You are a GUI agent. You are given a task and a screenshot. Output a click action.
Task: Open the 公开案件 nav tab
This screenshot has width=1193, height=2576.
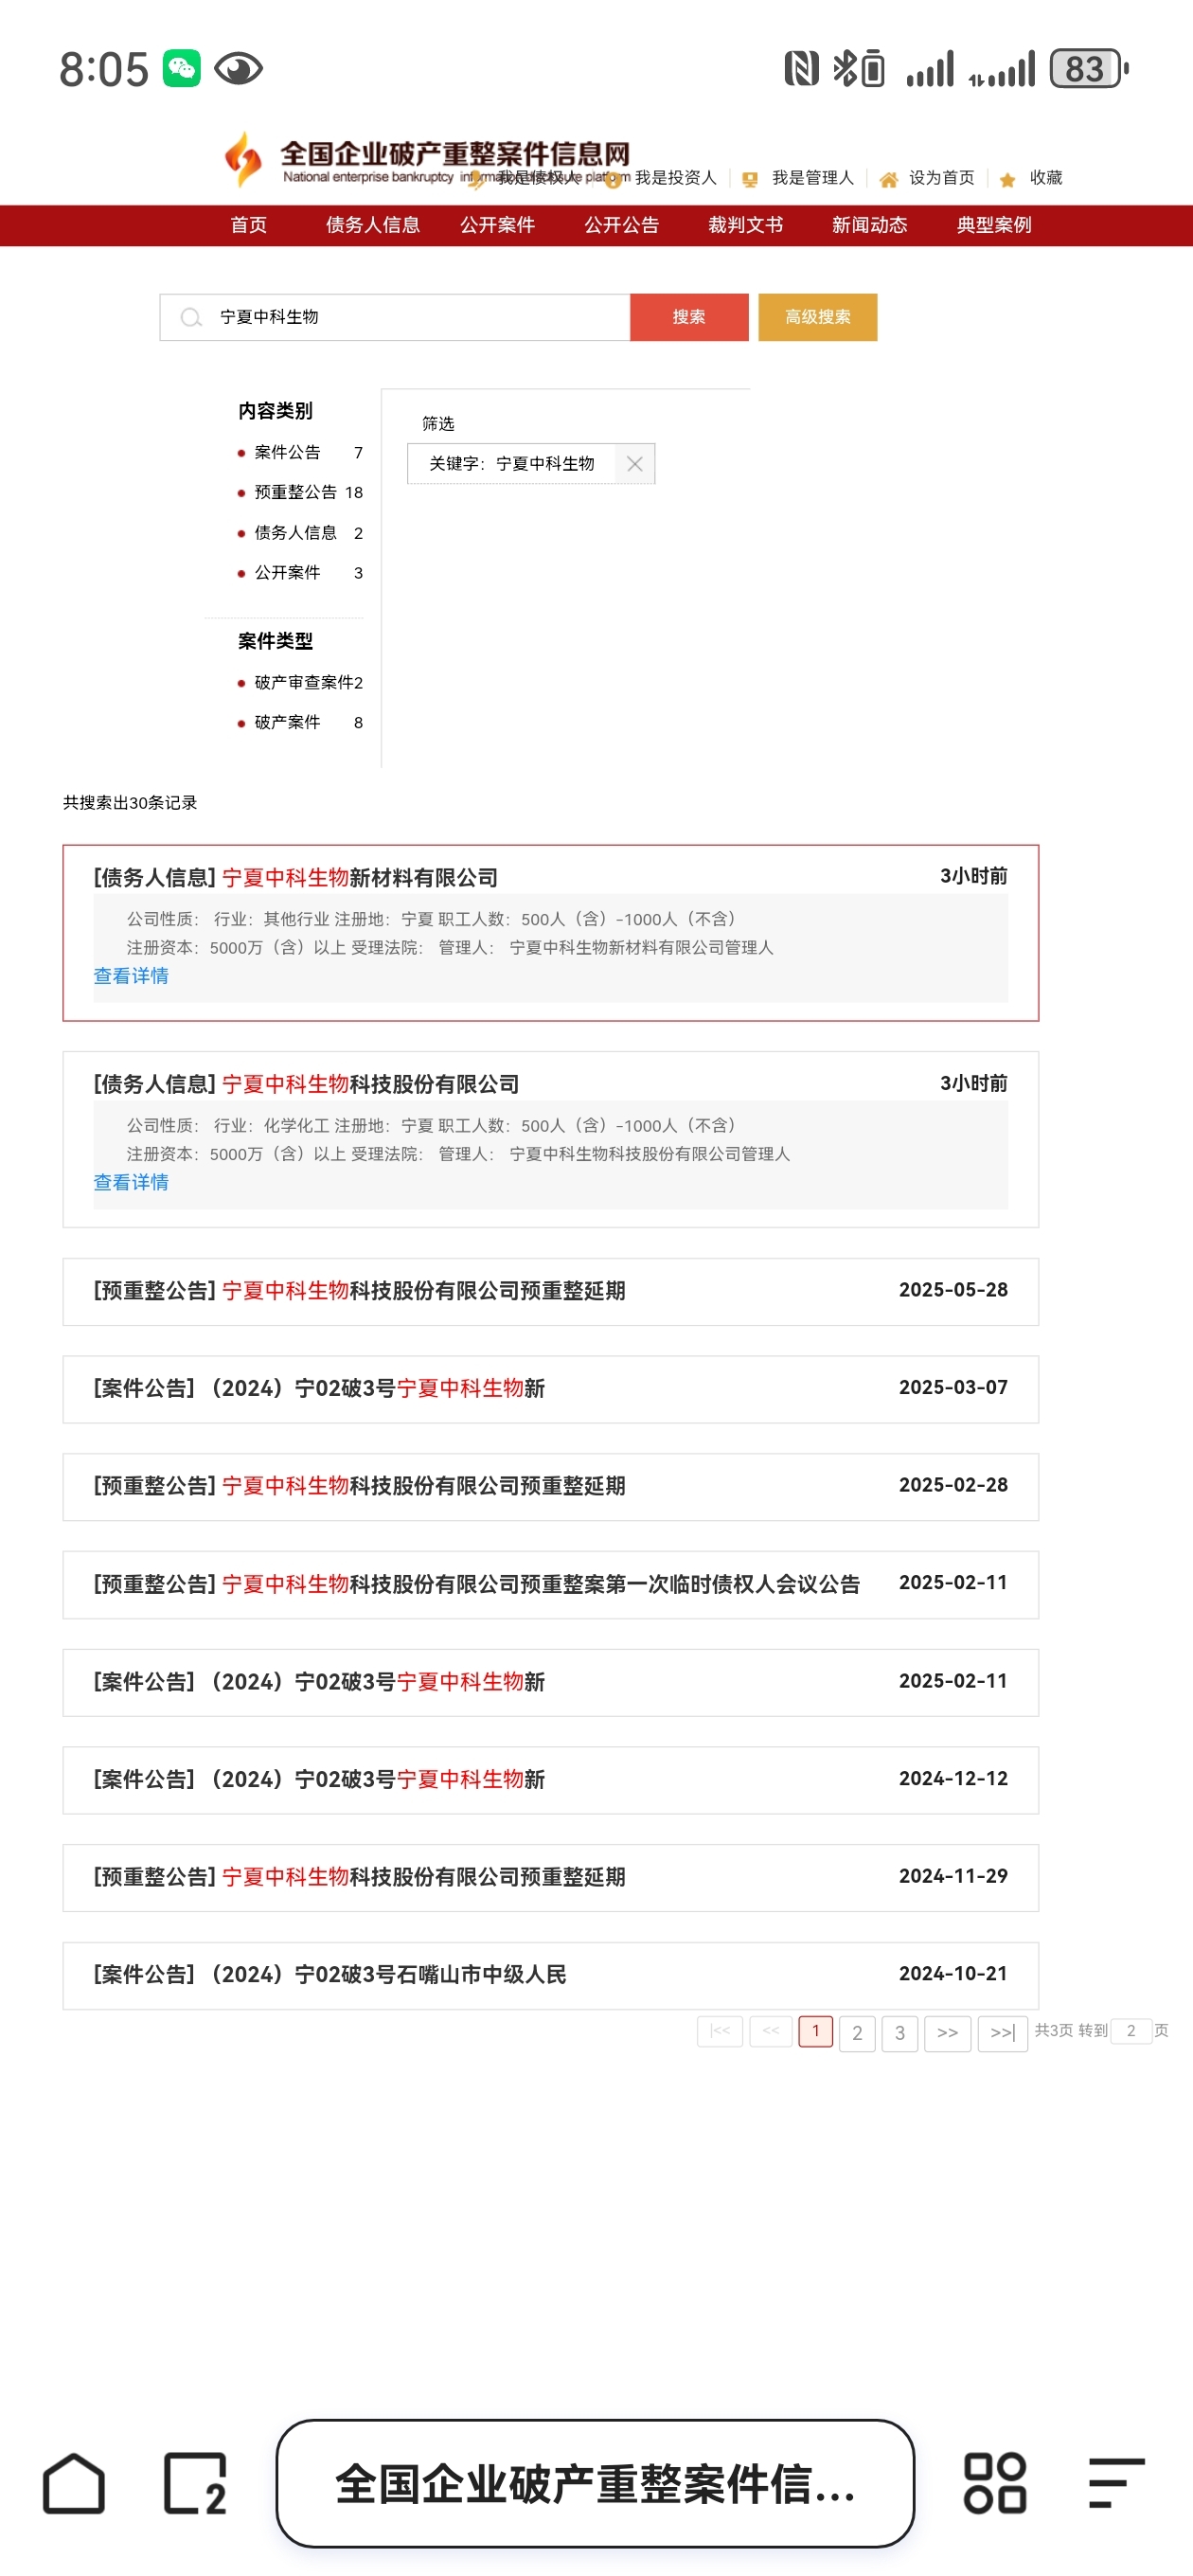[x=497, y=225]
